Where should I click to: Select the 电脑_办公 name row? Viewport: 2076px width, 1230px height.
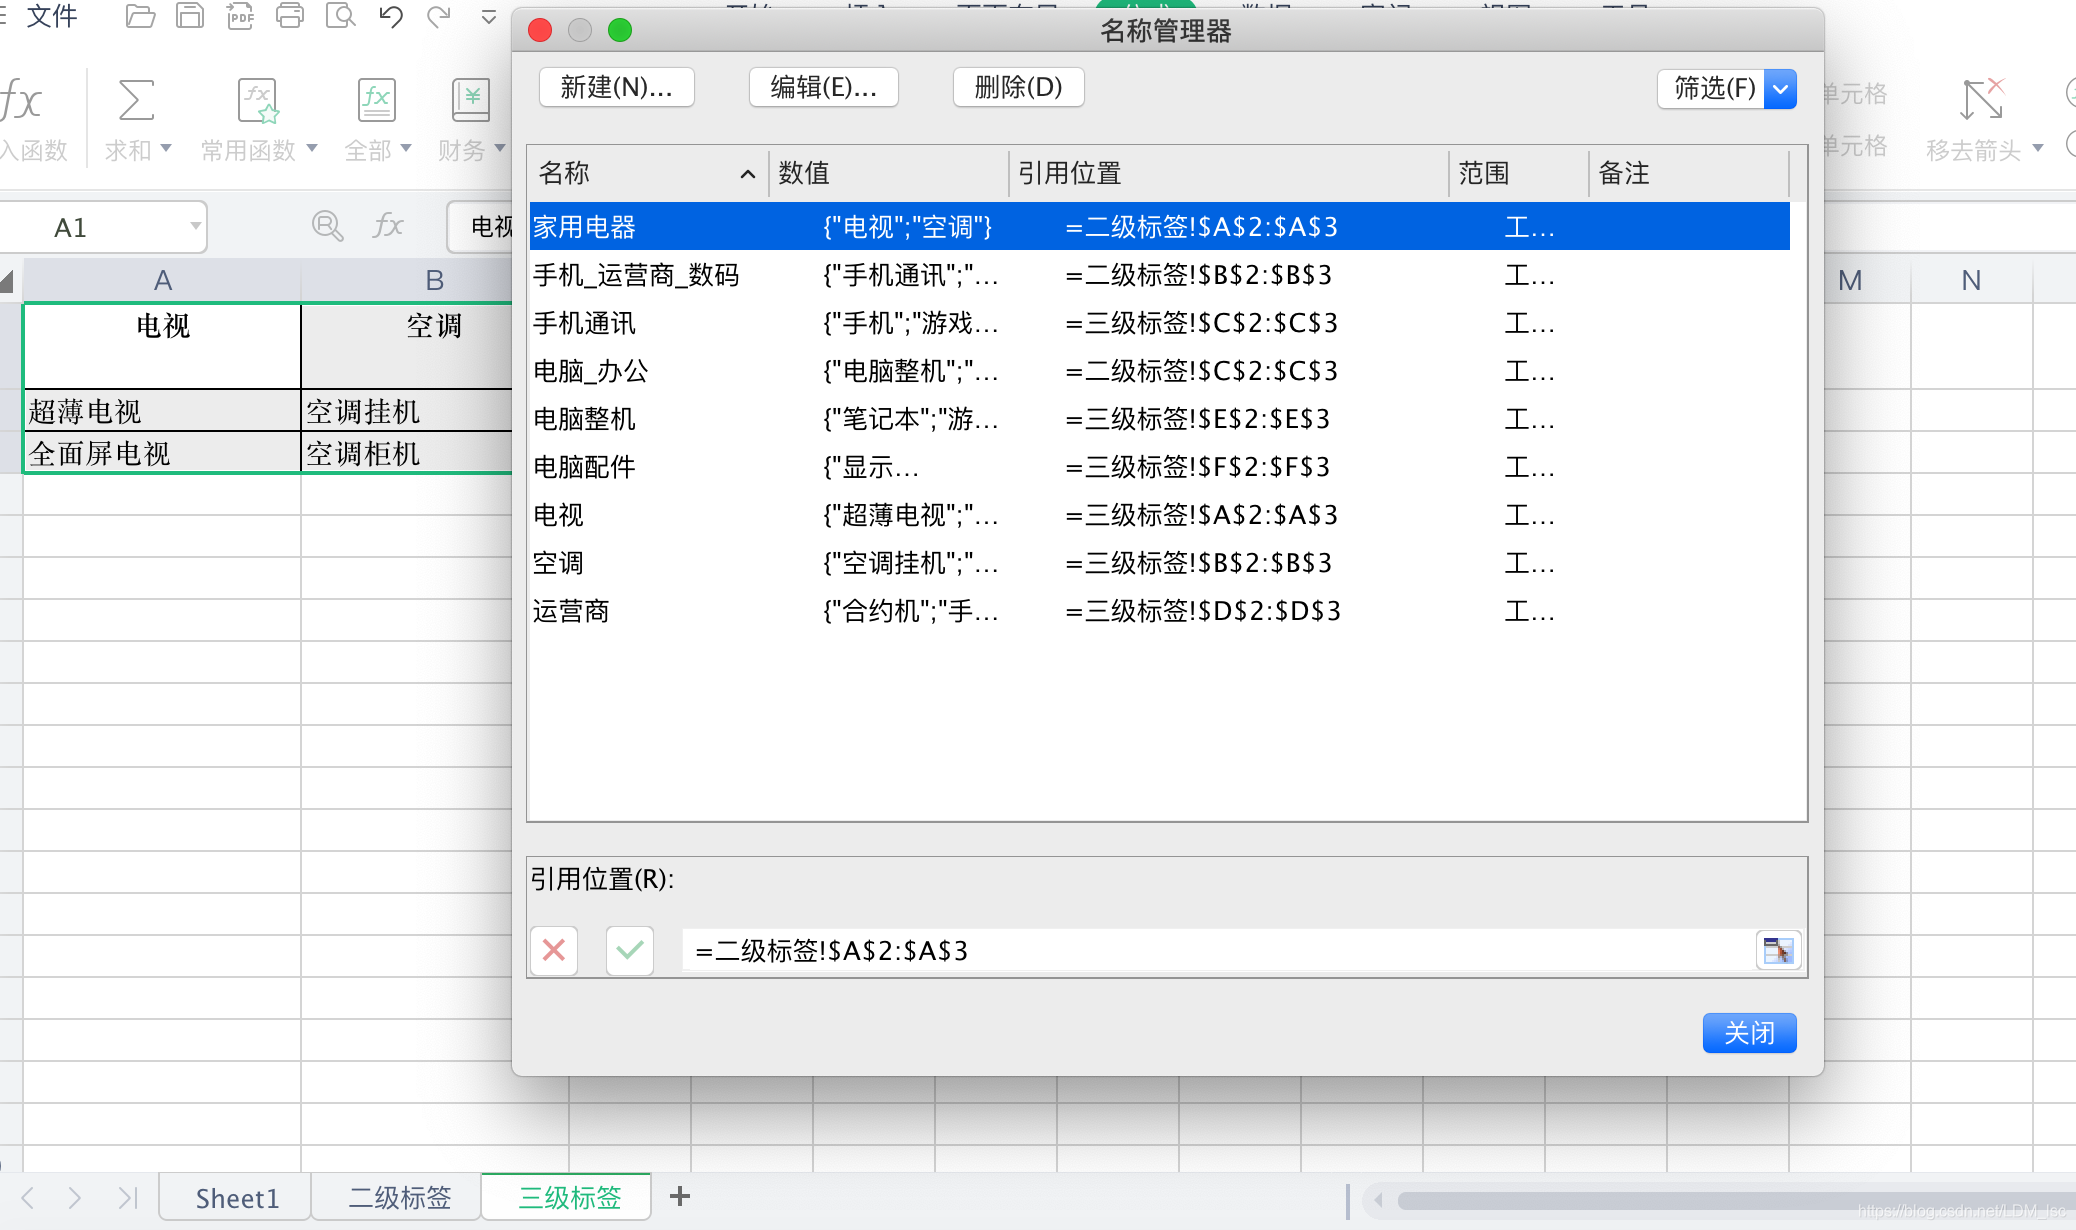(1160, 371)
